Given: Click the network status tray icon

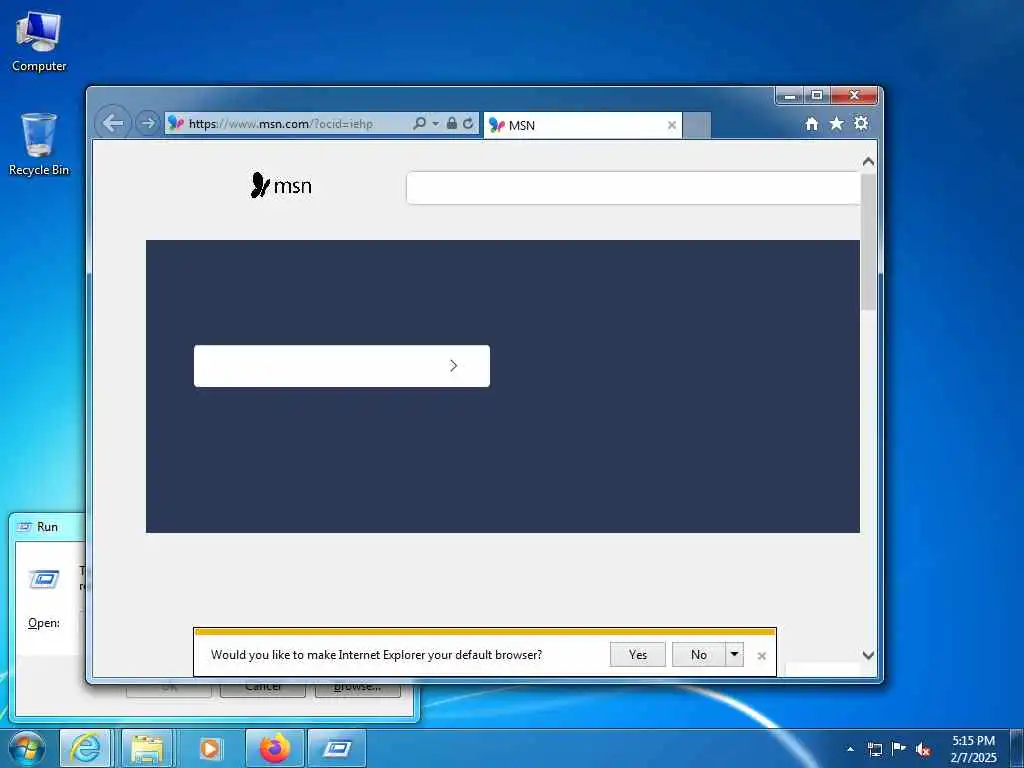Looking at the screenshot, I should point(874,749).
